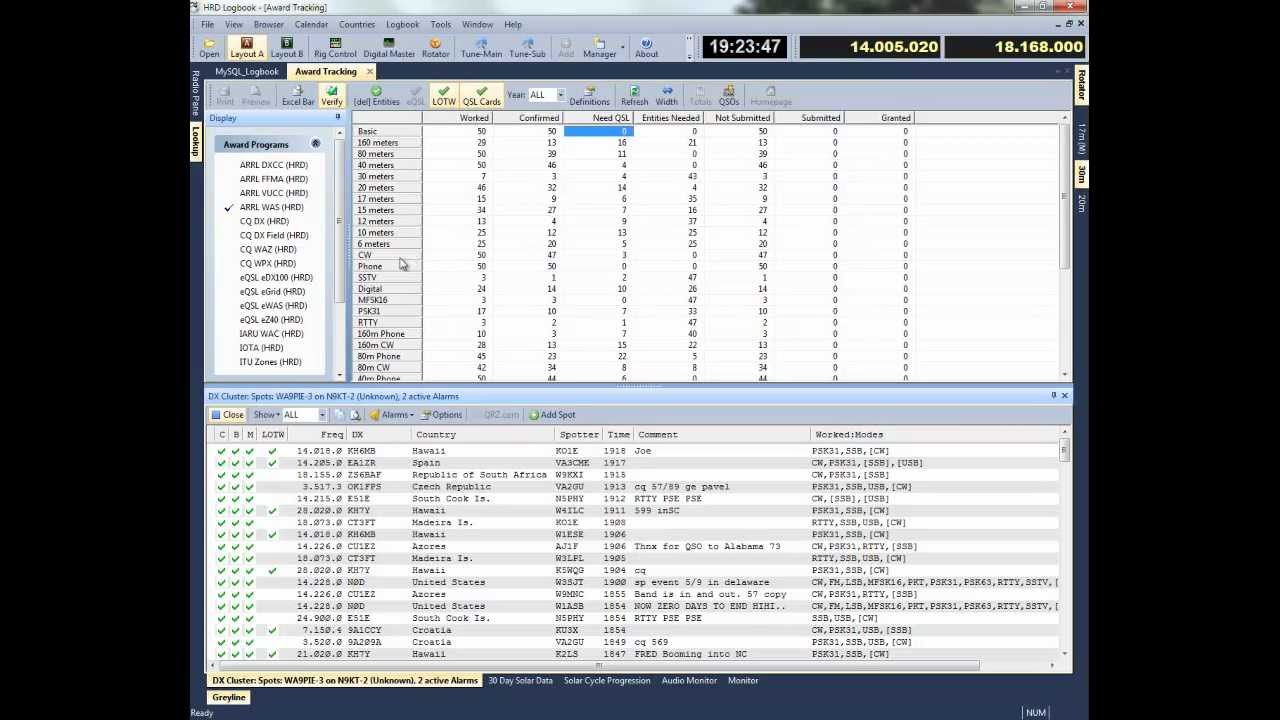Open the Year dropdown

click(x=560, y=95)
